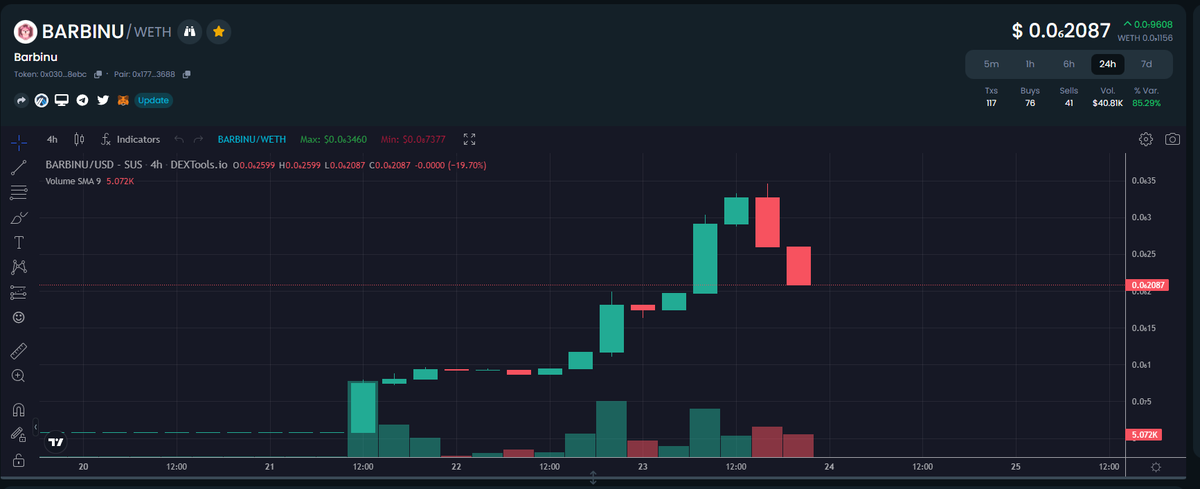Select the ruler measure tool
Image resolution: width=1200 pixels, height=489 pixels.
[18, 351]
